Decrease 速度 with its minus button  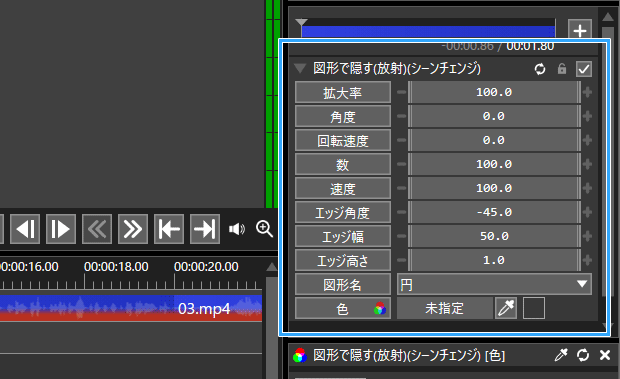click(401, 189)
